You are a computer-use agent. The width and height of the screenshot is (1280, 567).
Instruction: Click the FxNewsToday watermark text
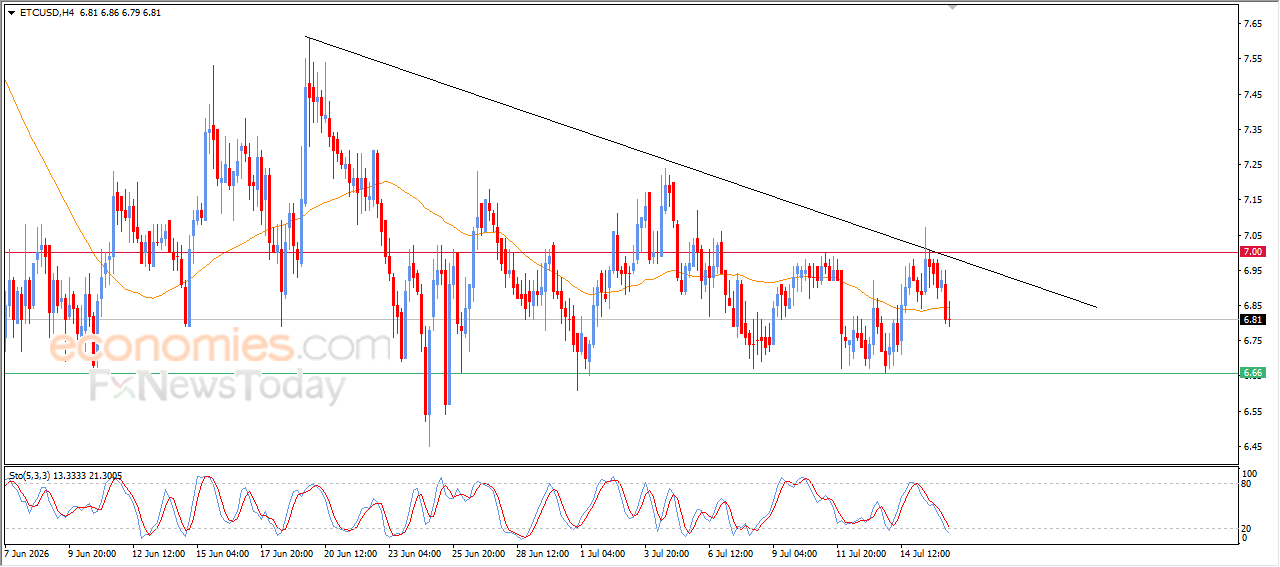pos(218,386)
